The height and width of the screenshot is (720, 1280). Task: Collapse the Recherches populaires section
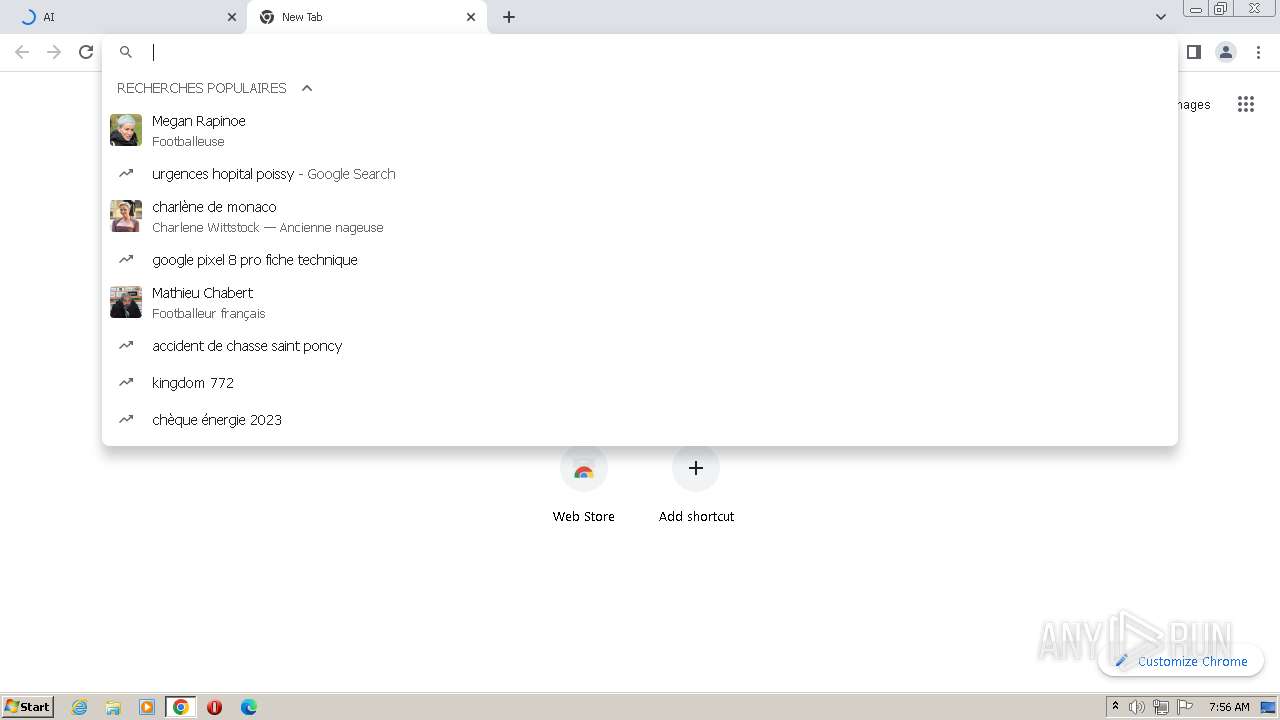click(307, 88)
